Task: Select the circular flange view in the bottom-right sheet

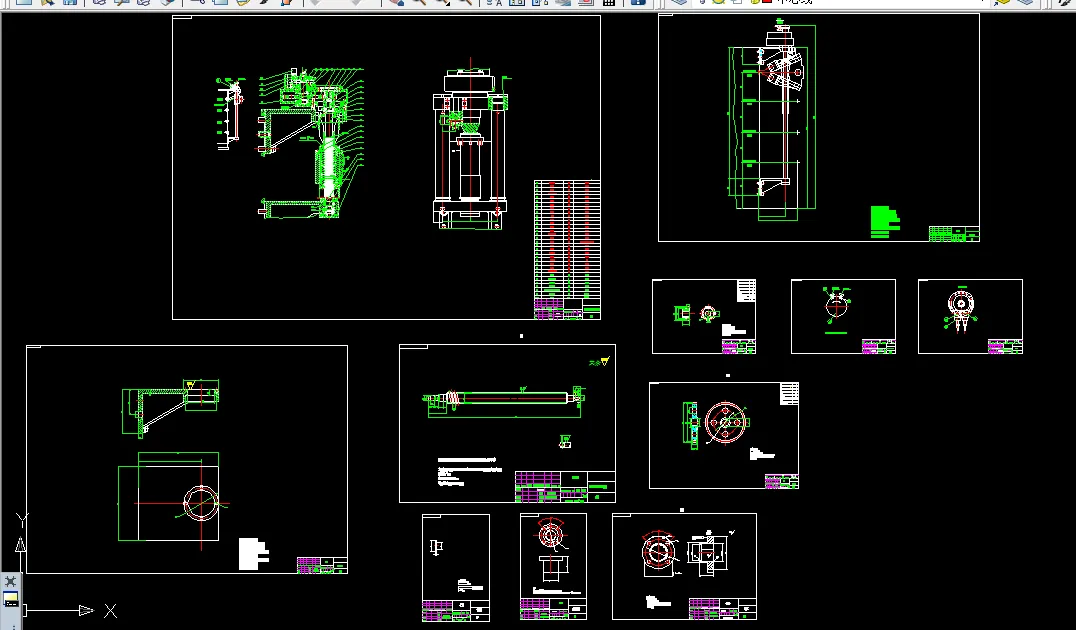Action: [659, 552]
